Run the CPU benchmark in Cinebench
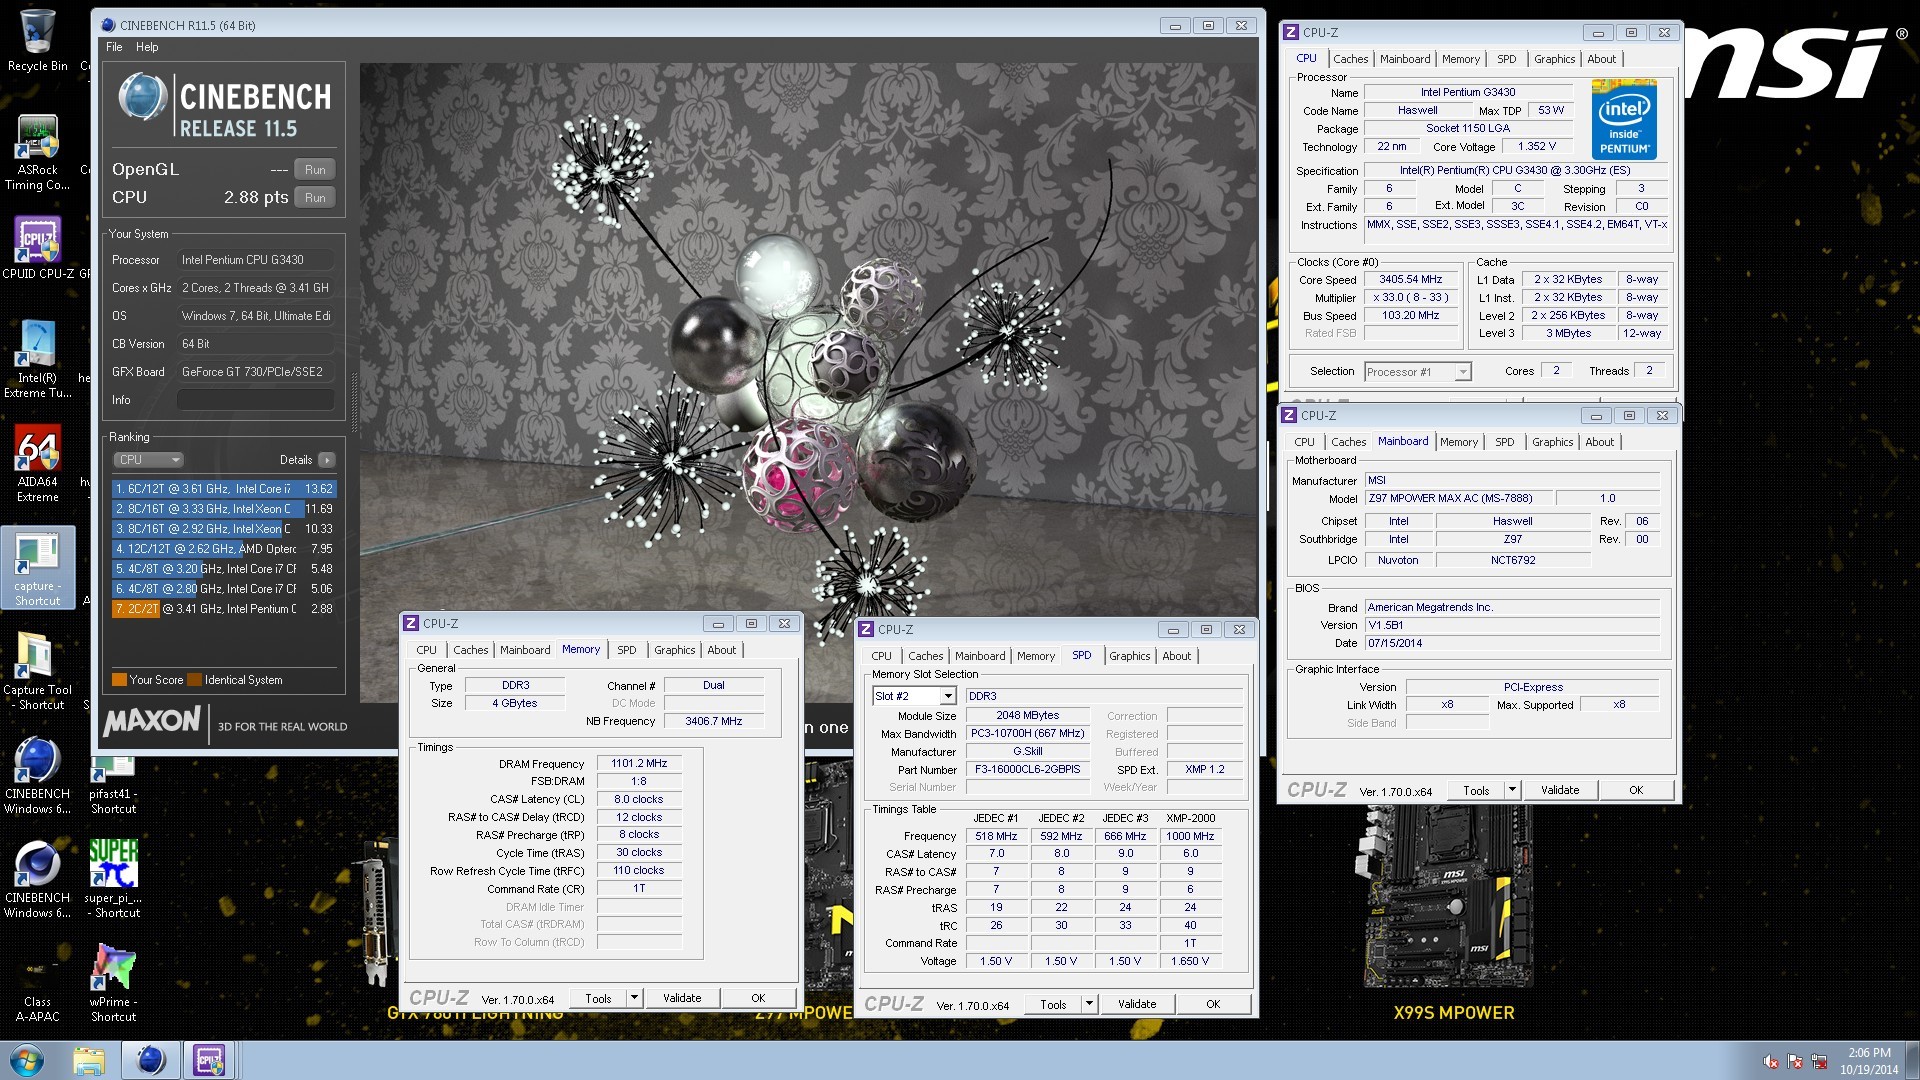Image resolution: width=1920 pixels, height=1080 pixels. (x=315, y=198)
